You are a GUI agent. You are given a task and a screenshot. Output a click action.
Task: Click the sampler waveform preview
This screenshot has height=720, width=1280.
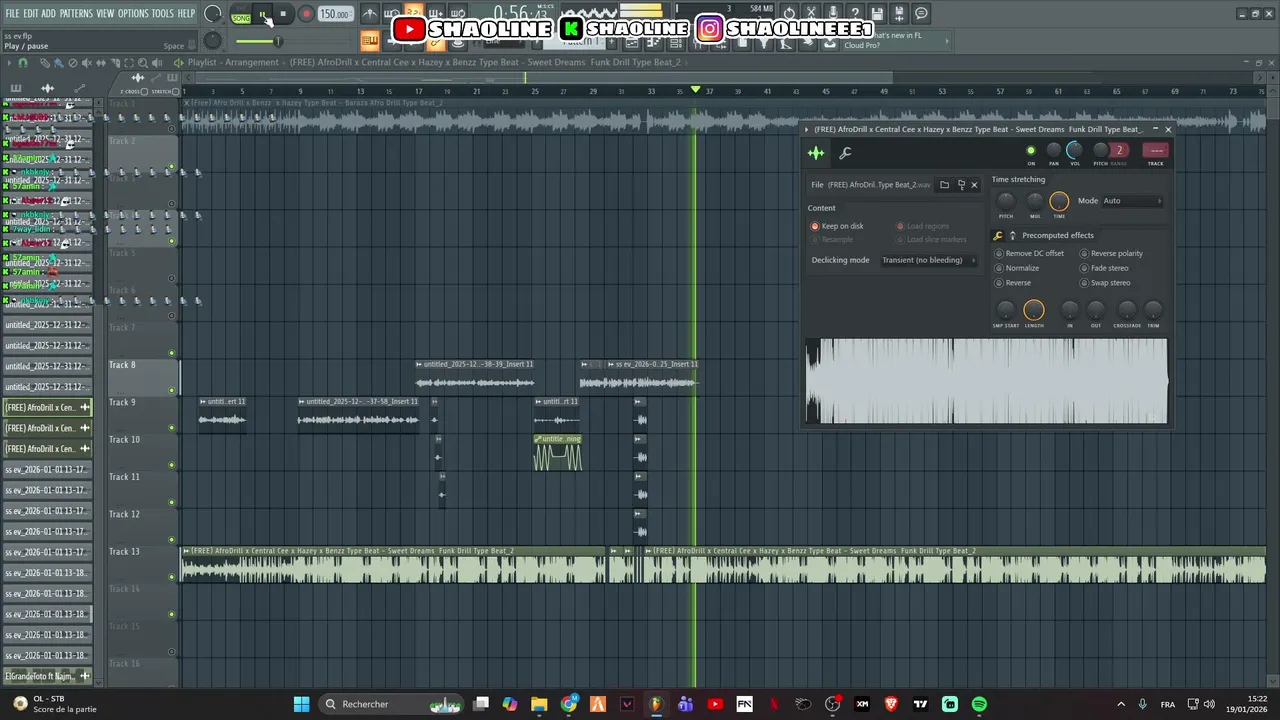click(986, 381)
